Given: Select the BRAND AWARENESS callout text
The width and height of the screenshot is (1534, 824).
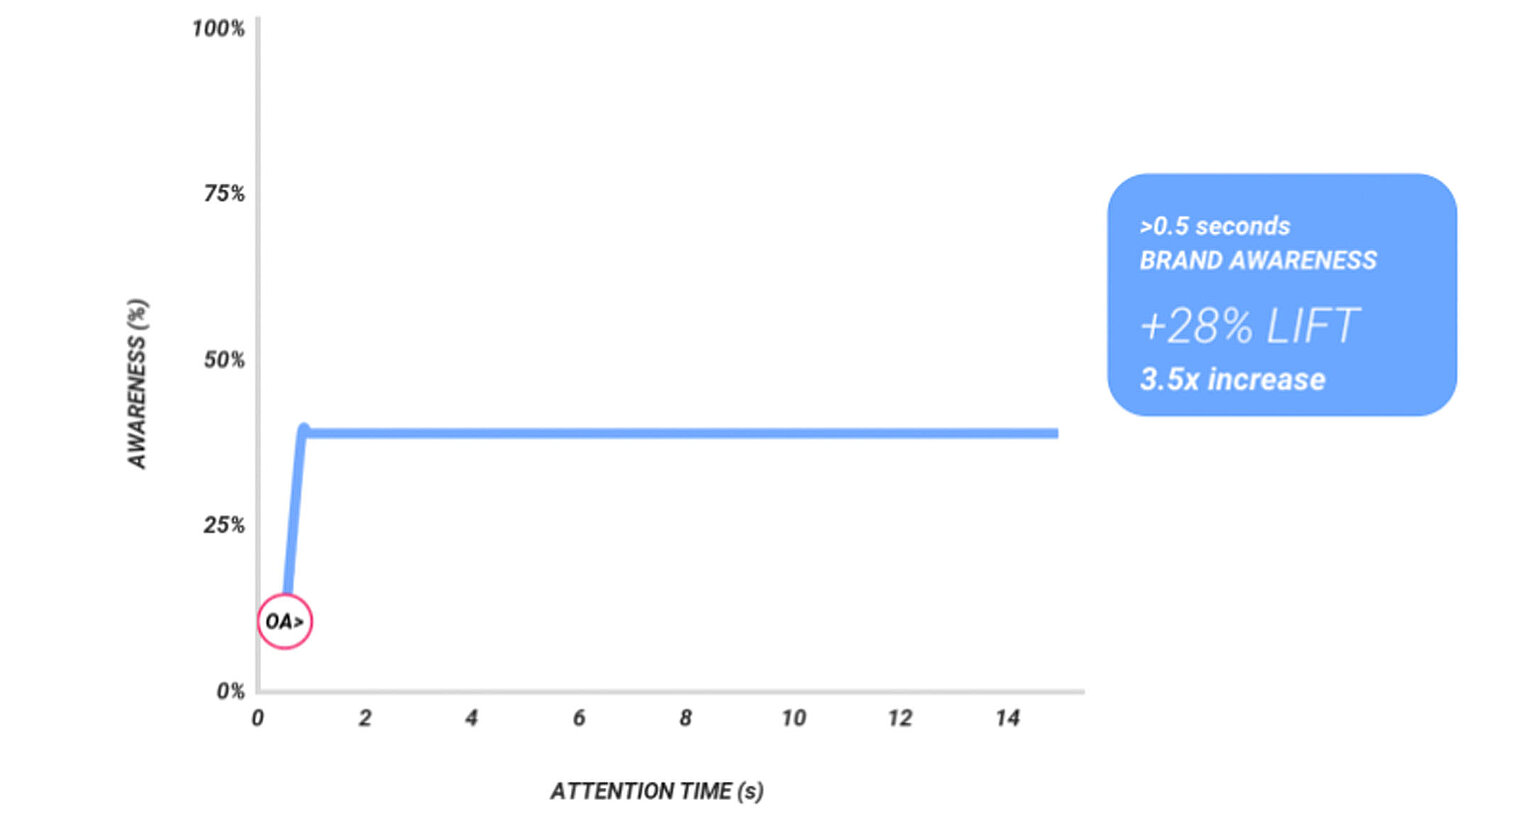Looking at the screenshot, I should click(x=1258, y=260).
